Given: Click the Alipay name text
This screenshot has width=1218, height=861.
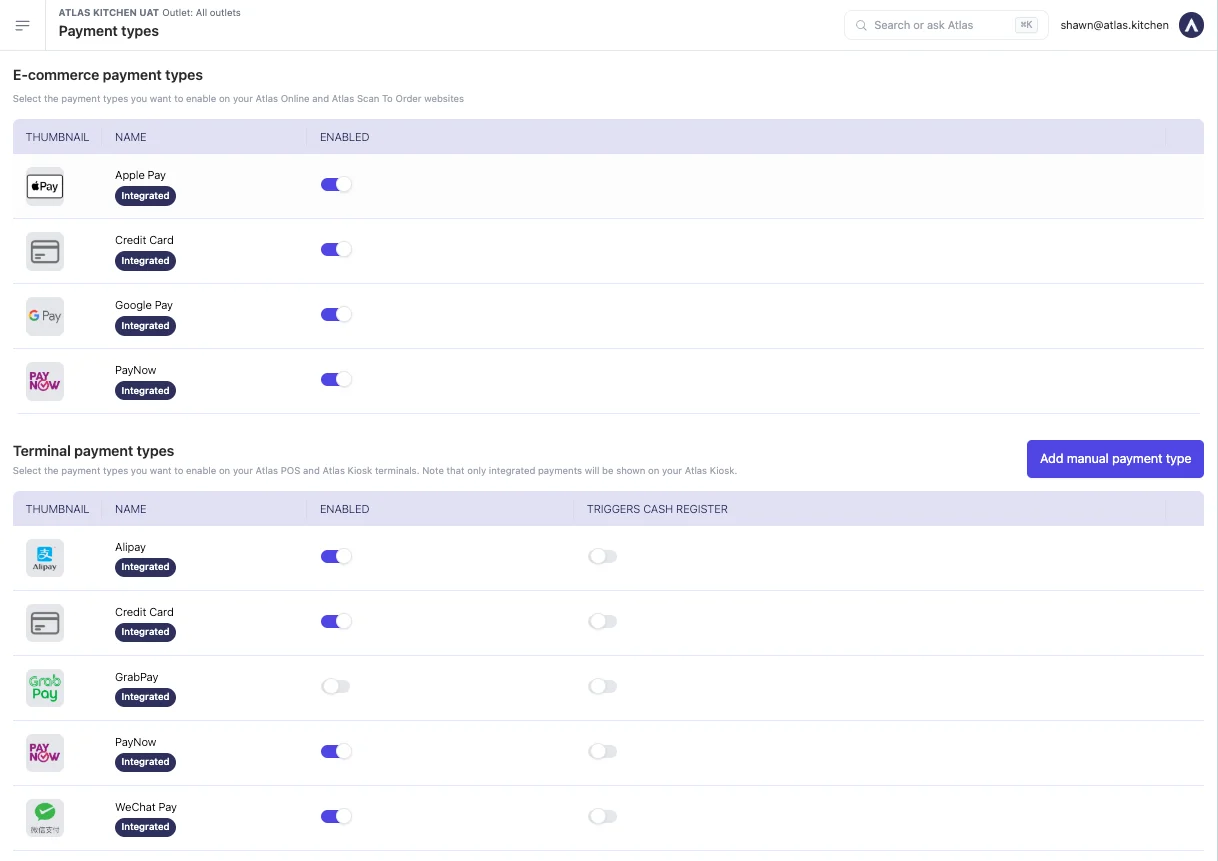Looking at the screenshot, I should click(130, 547).
